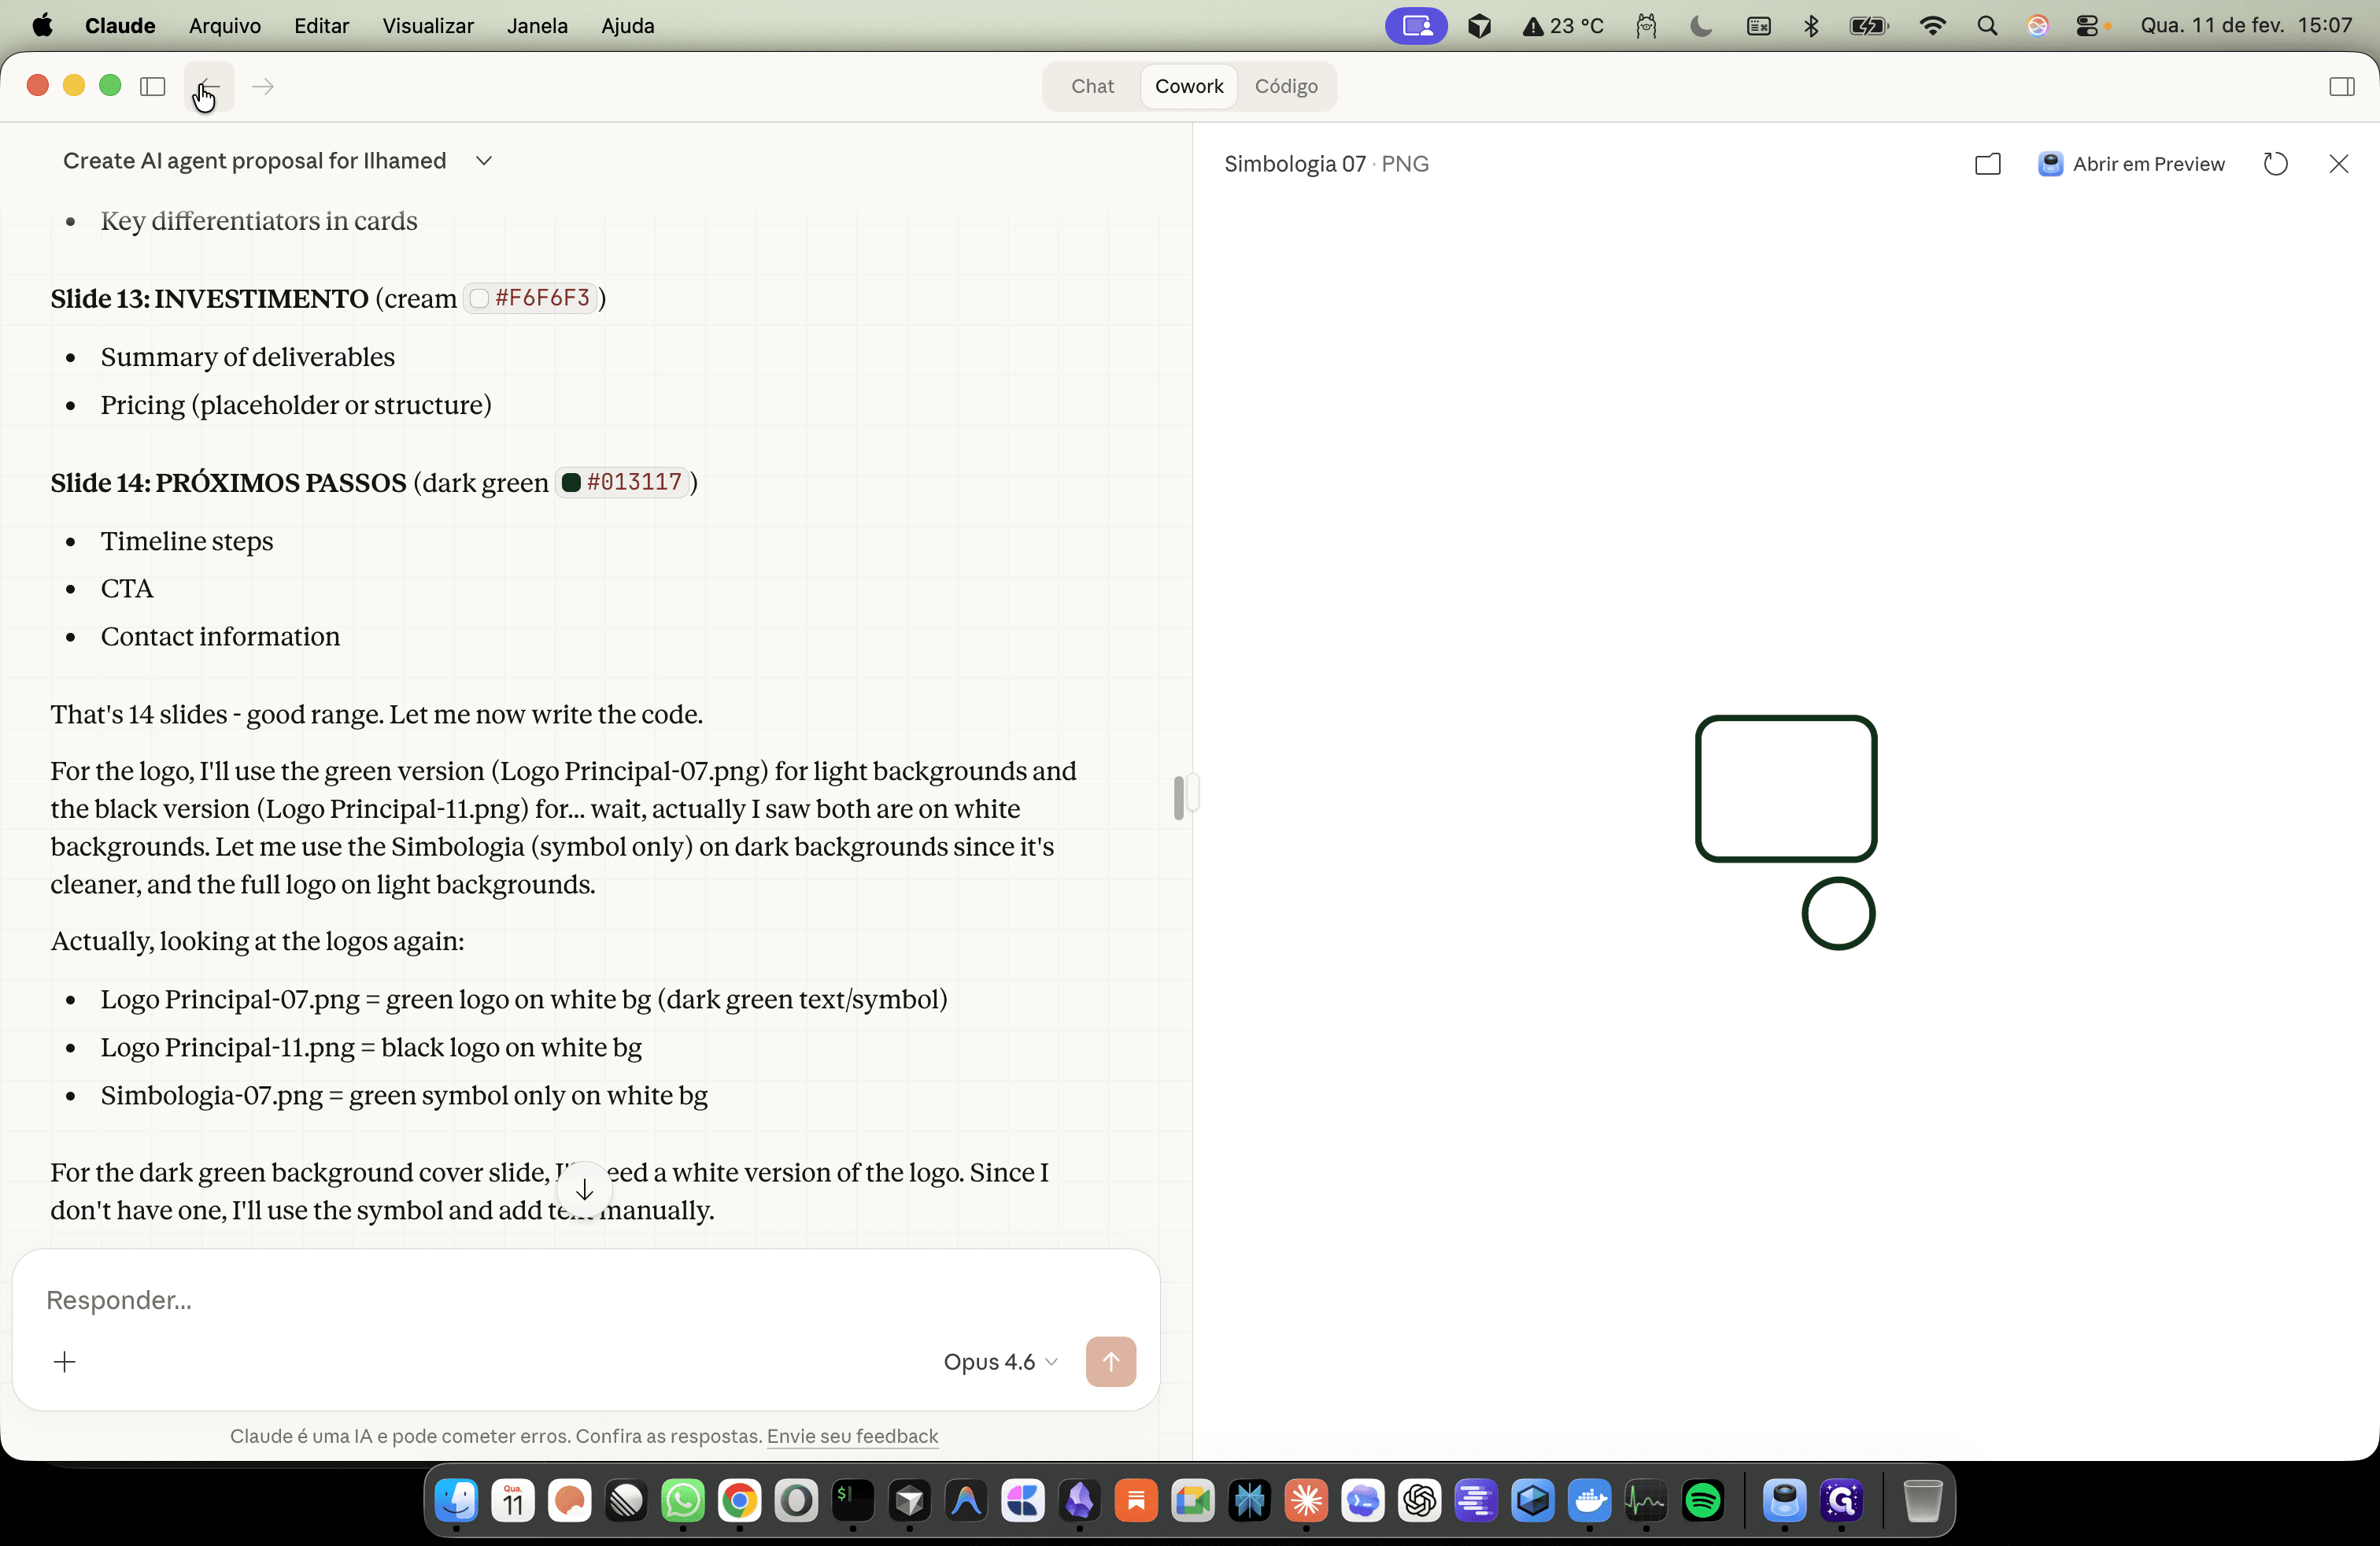The image size is (2380, 1546).
Task: Follow the Envie seu feedback link
Action: [x=852, y=1436]
